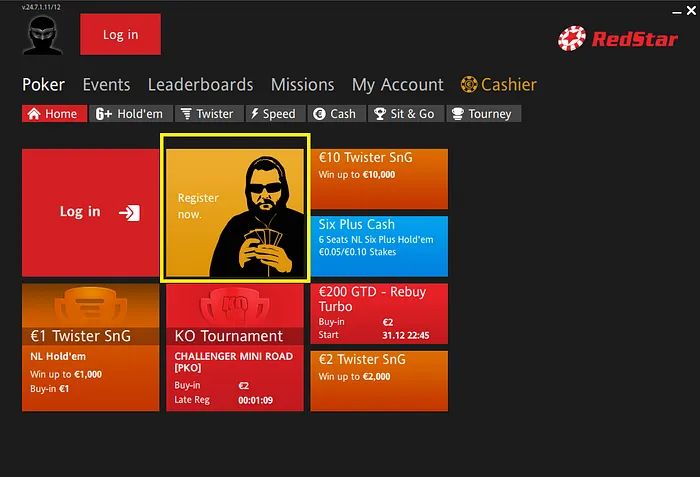700x477 pixels.
Task: Switch to the Home tab
Action: pos(54,114)
